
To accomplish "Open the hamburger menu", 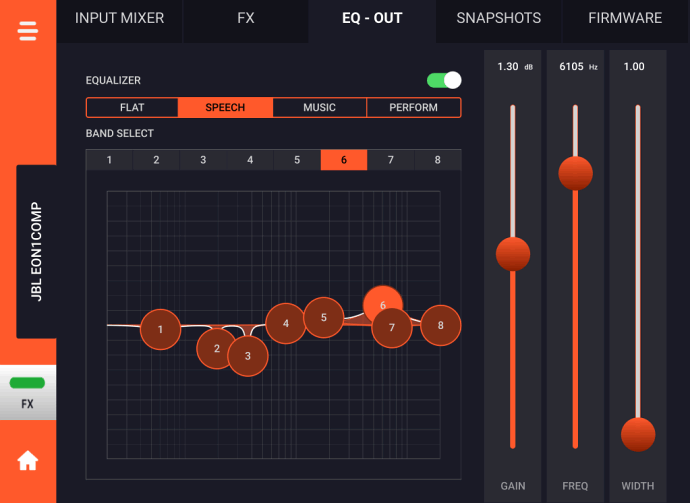I will click(27, 31).
